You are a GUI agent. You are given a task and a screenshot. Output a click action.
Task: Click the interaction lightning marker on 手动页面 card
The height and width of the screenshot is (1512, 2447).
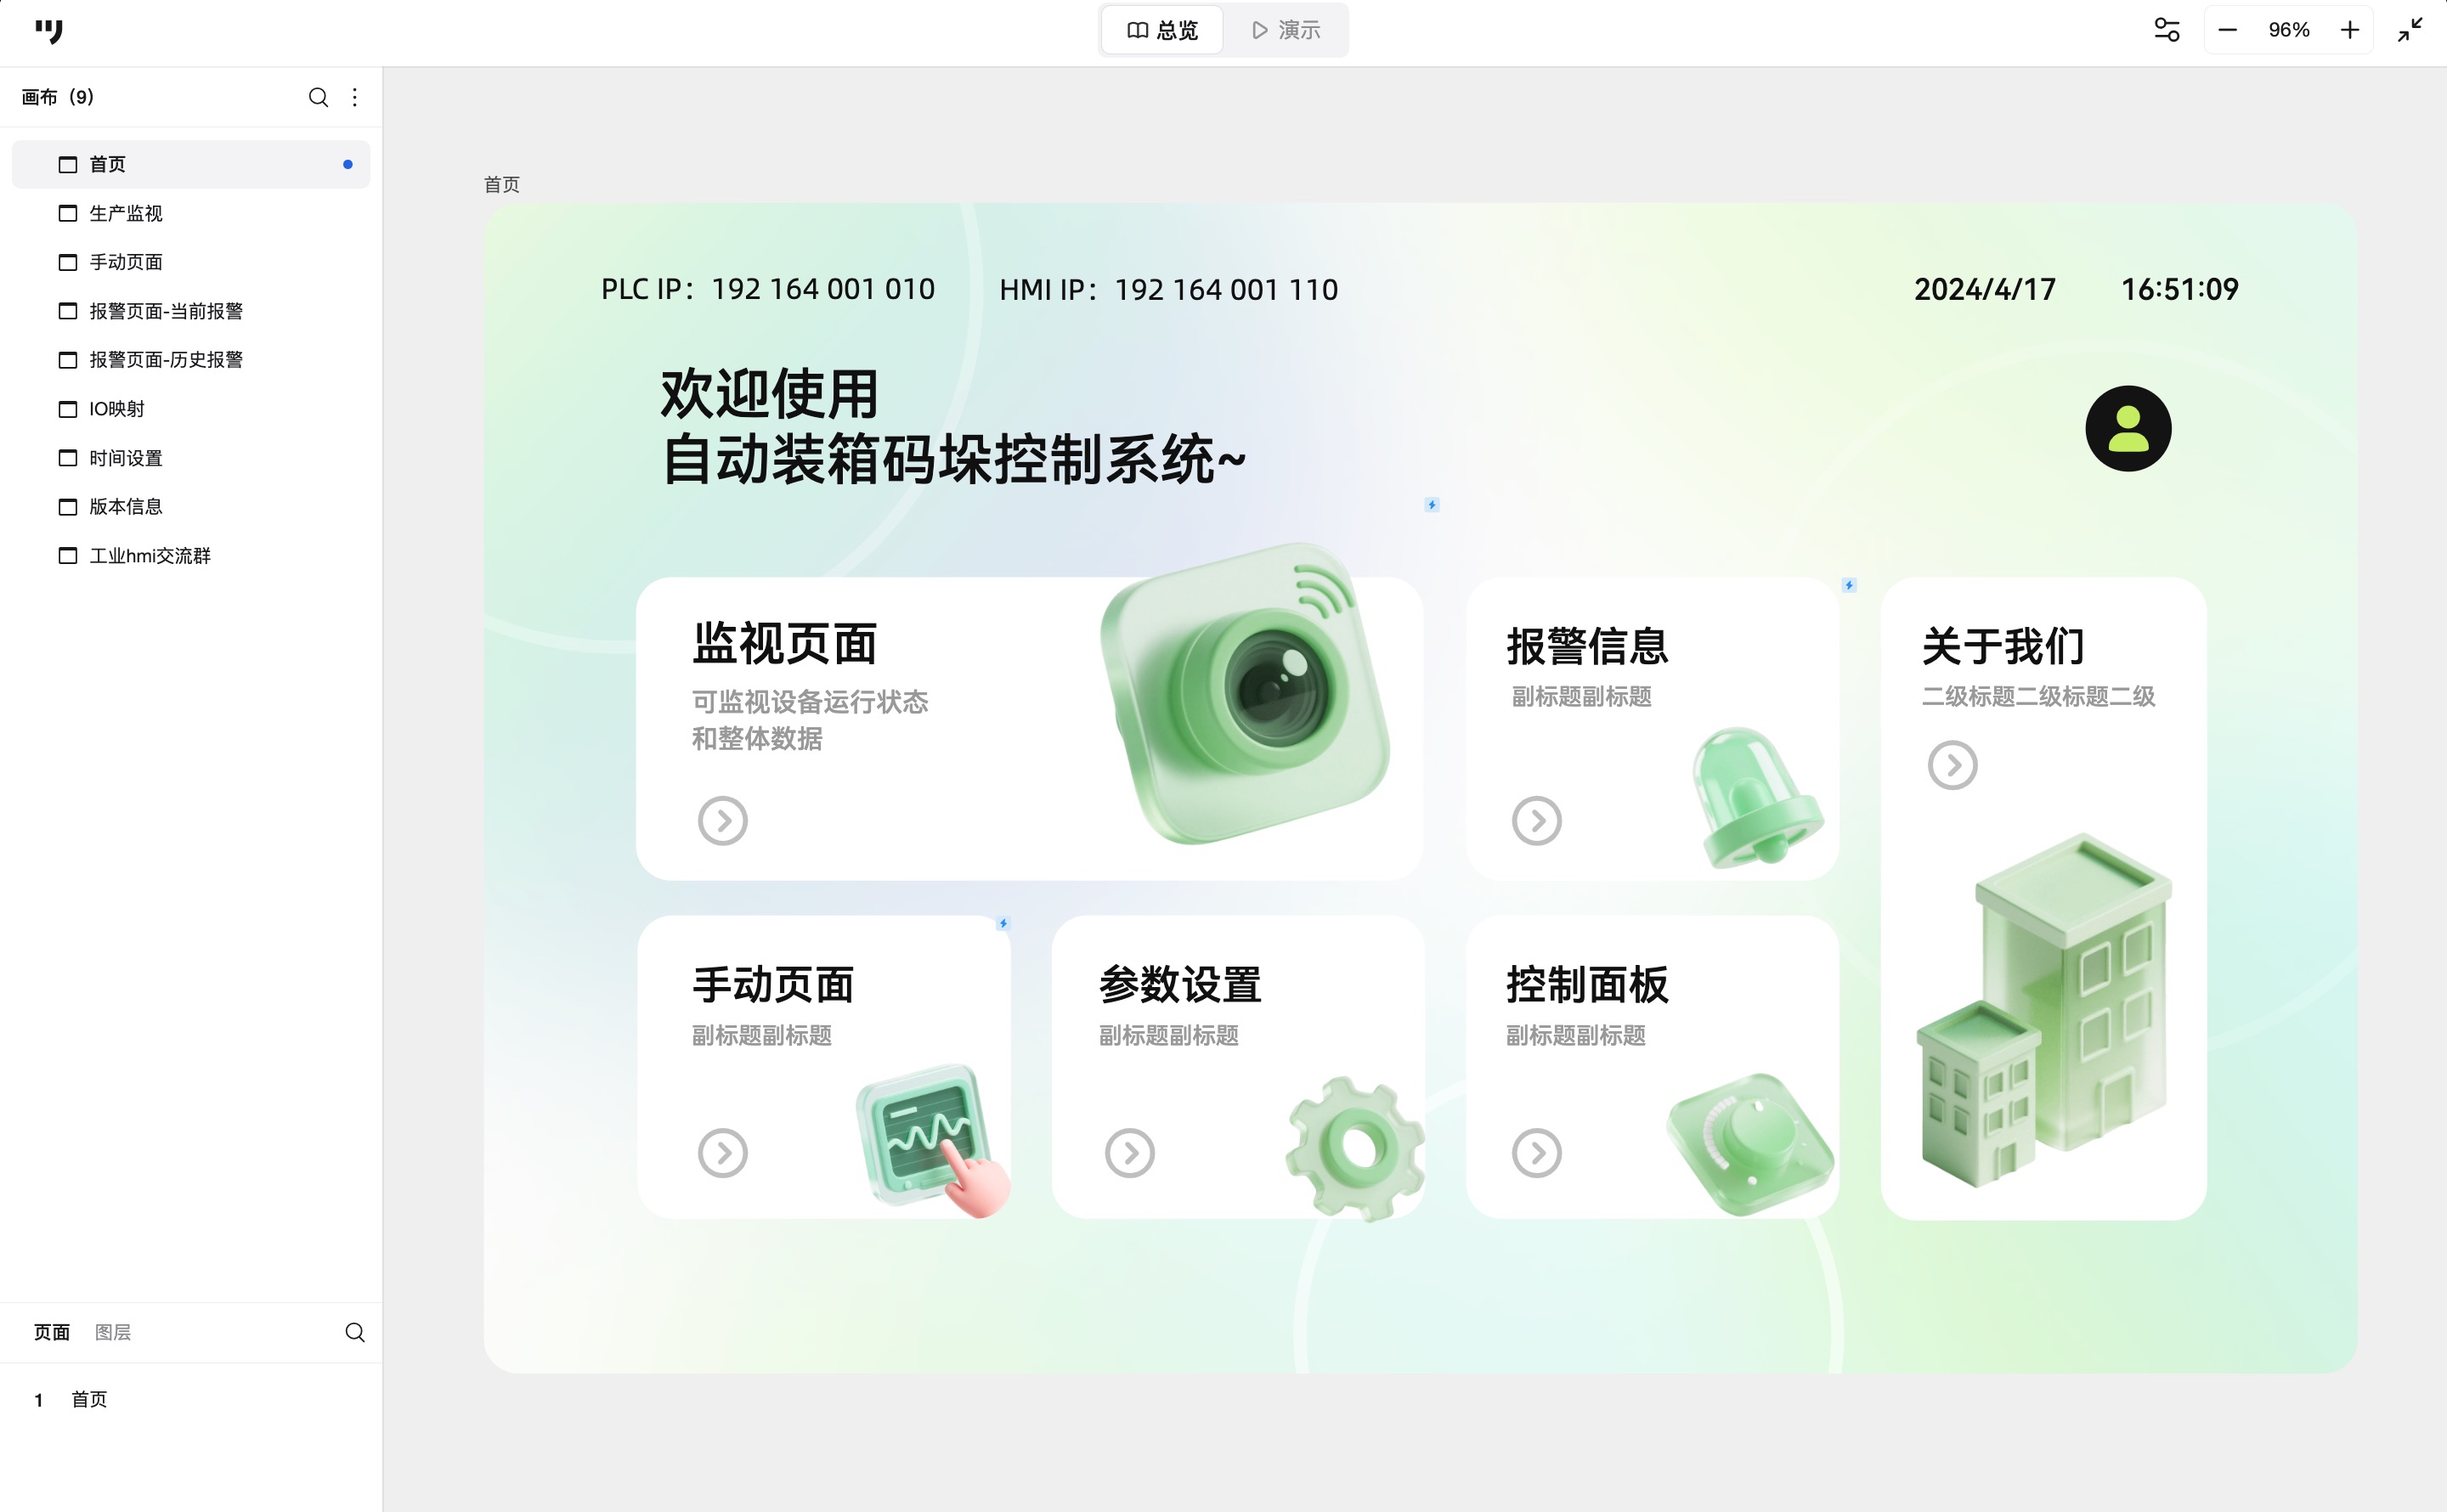[1002, 923]
